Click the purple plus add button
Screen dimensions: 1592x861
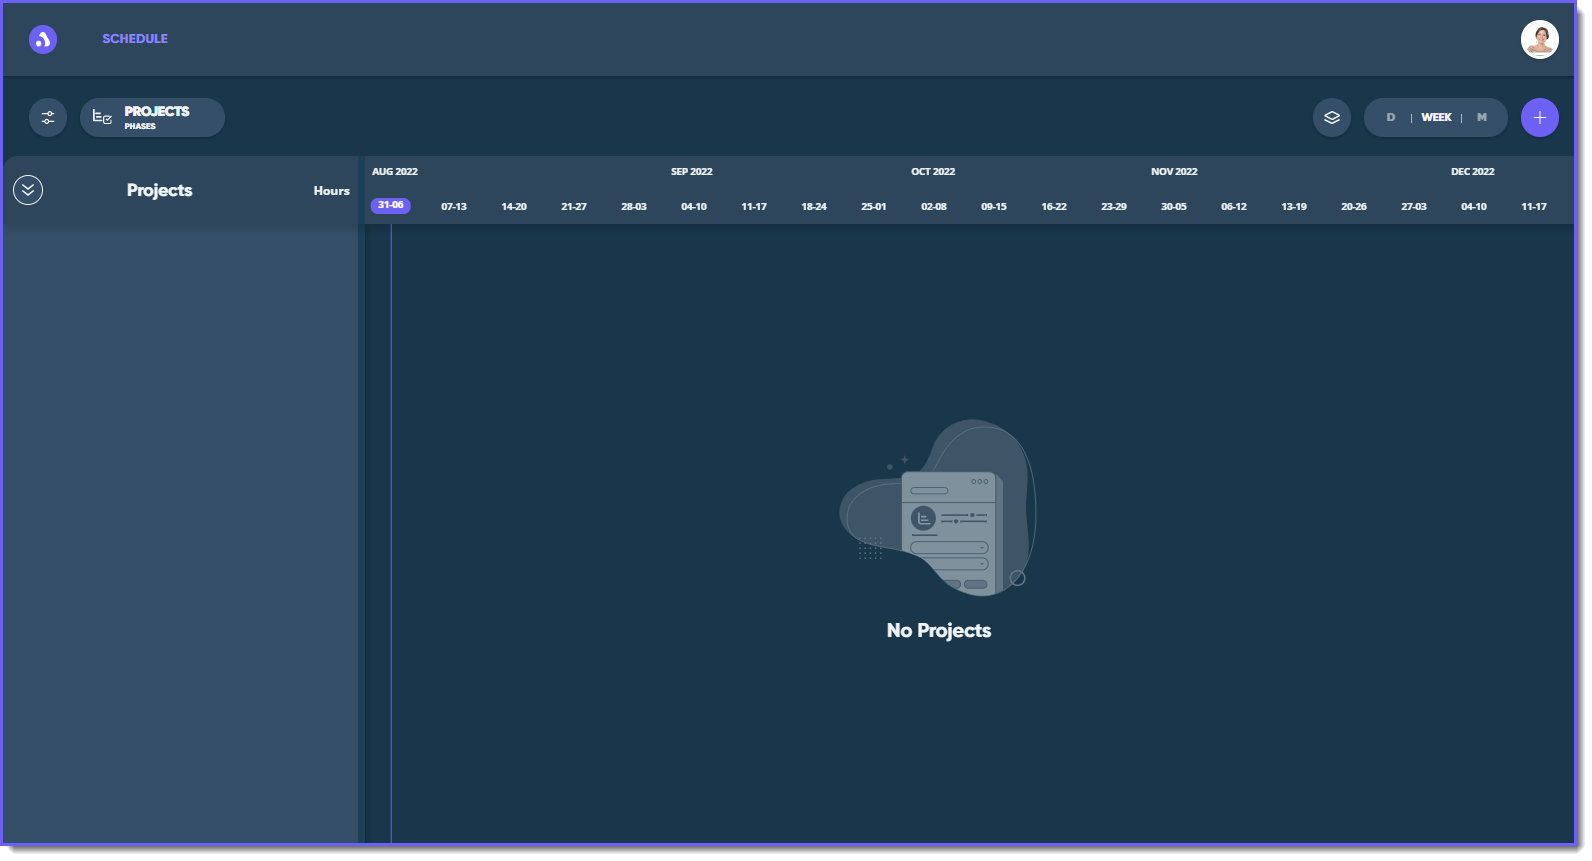pos(1539,118)
